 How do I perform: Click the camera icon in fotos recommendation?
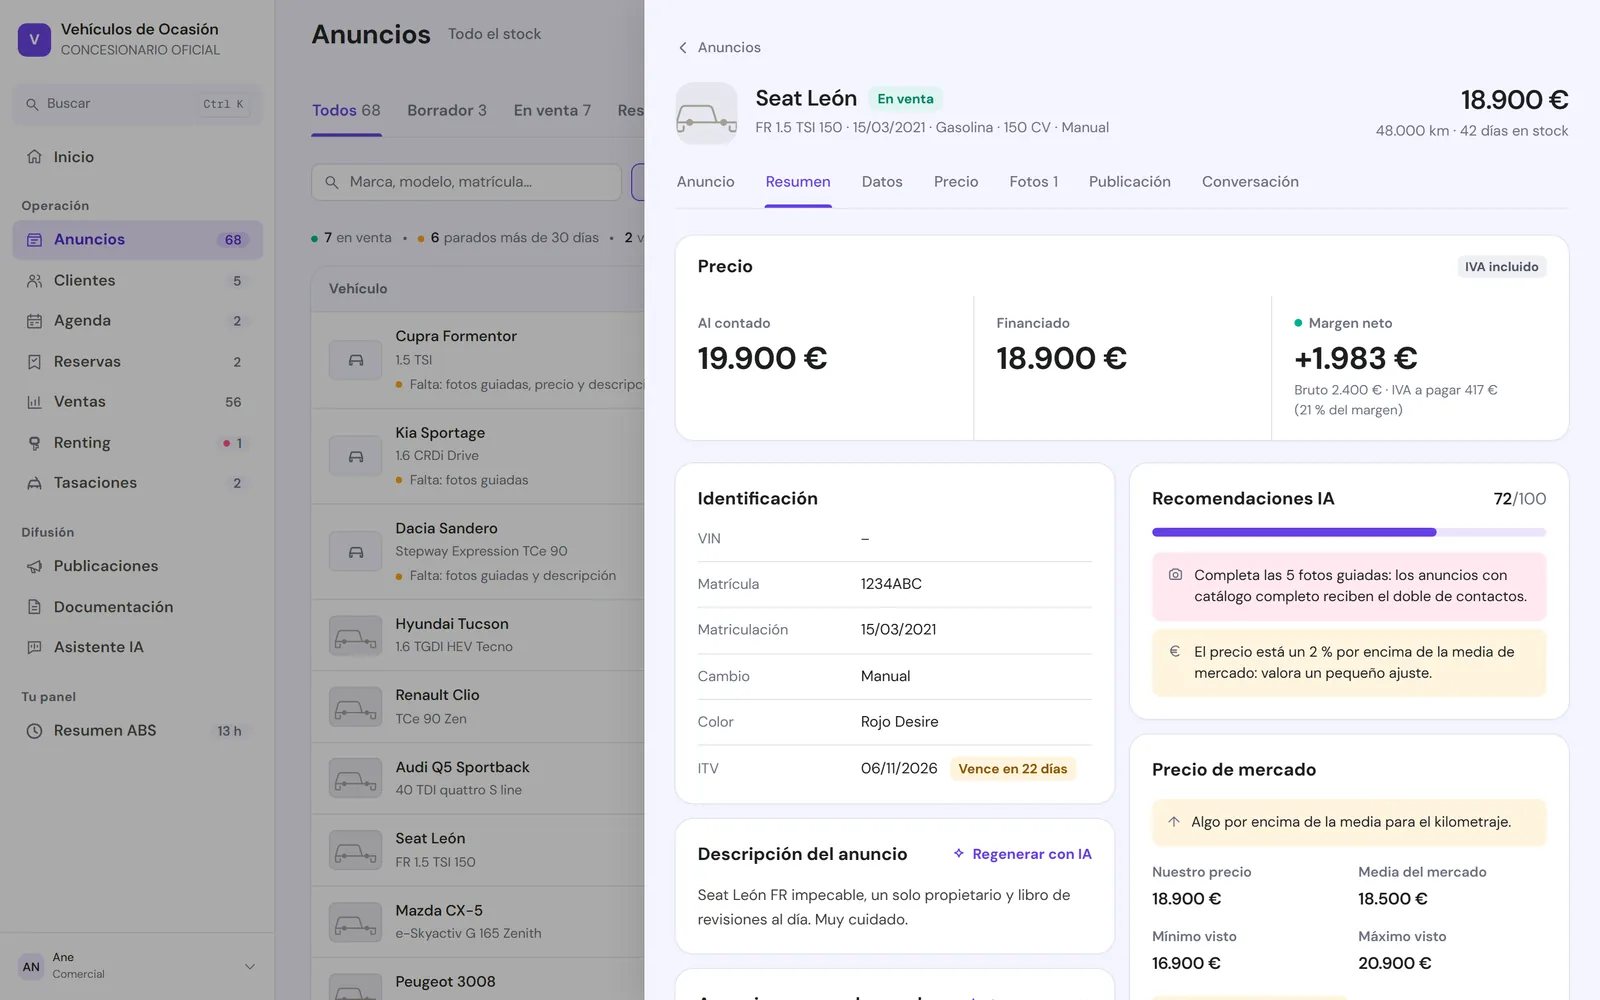coord(1175,575)
